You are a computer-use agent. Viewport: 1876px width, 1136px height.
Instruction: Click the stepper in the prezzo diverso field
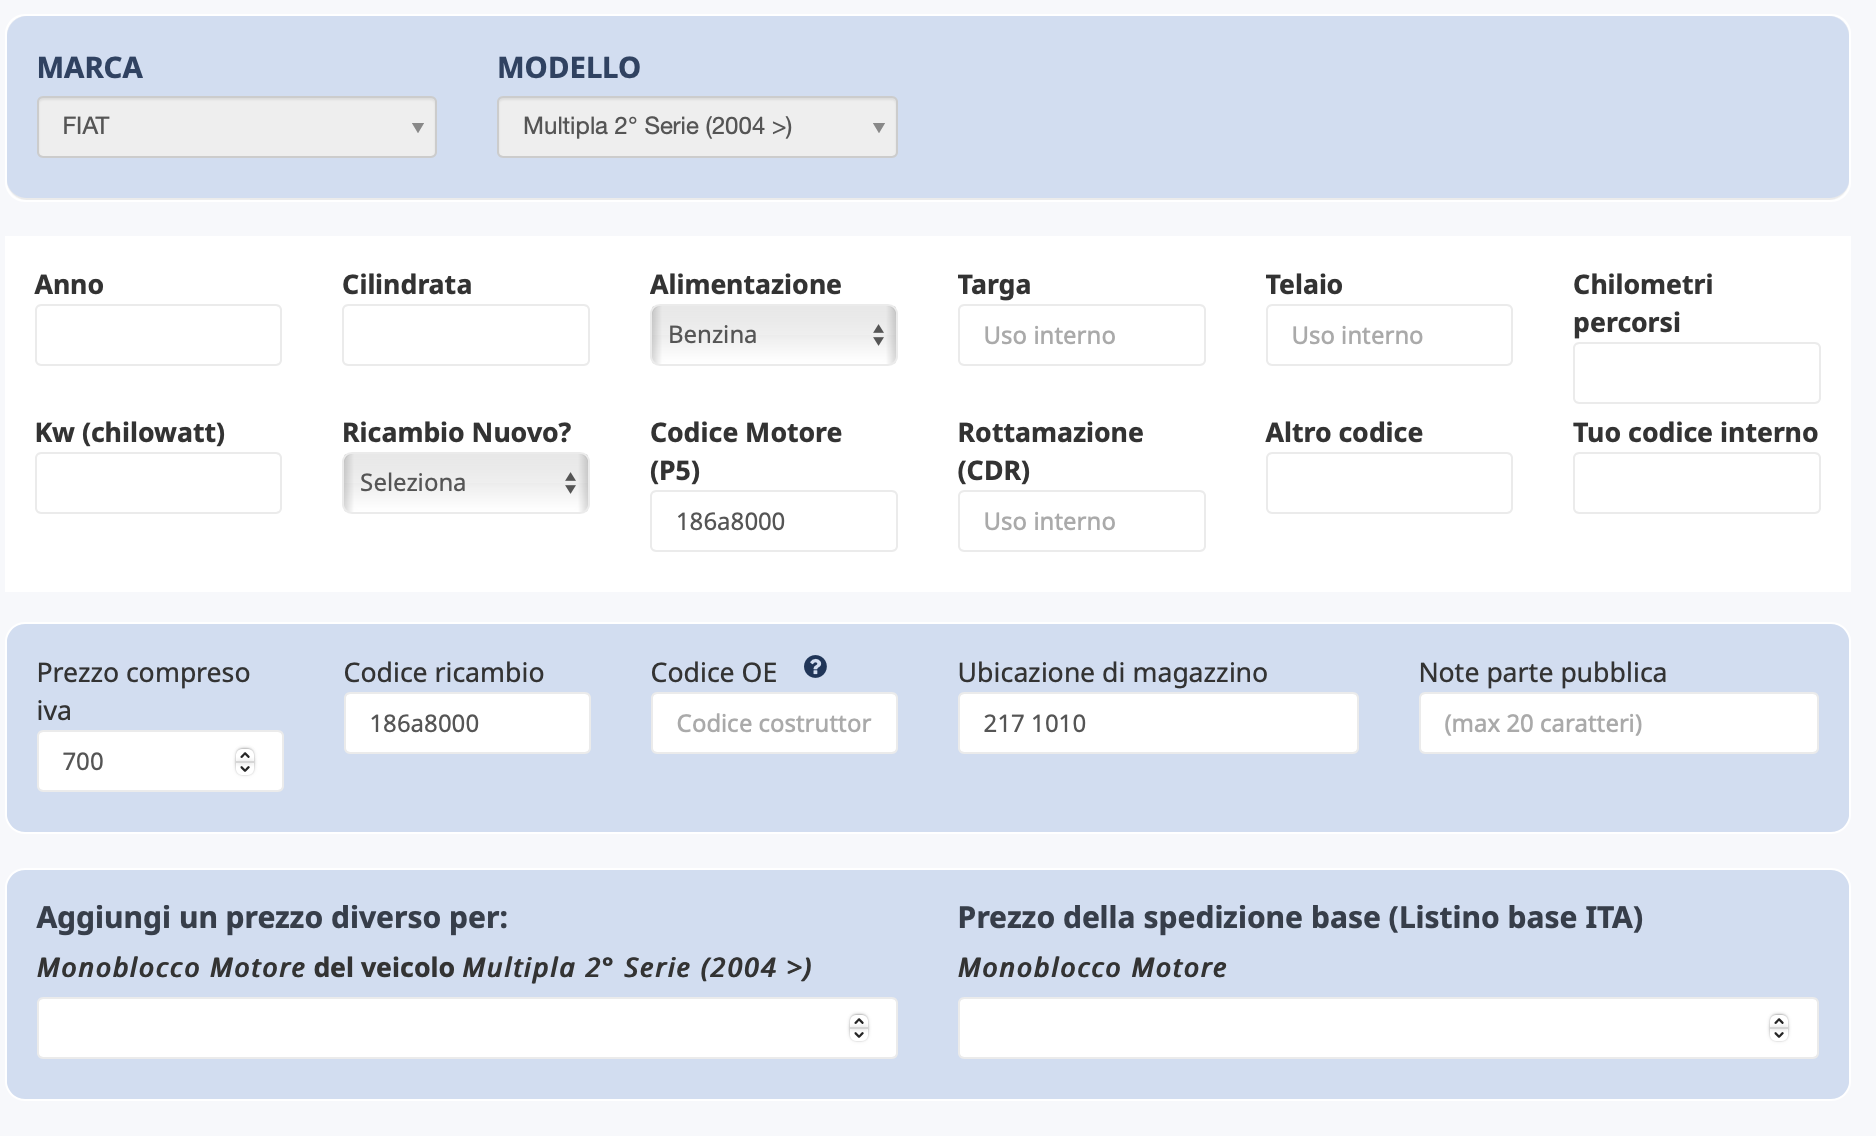pos(859,1027)
